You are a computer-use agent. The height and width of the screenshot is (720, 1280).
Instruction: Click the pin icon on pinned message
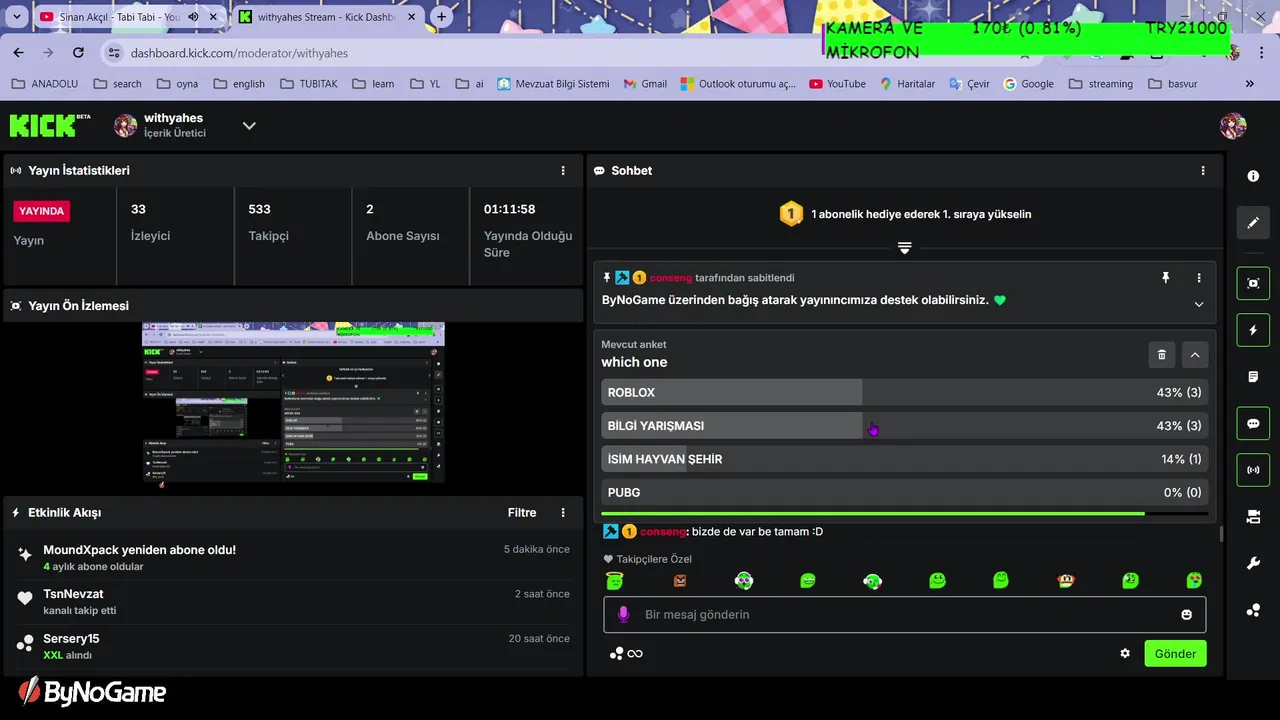click(x=1165, y=278)
